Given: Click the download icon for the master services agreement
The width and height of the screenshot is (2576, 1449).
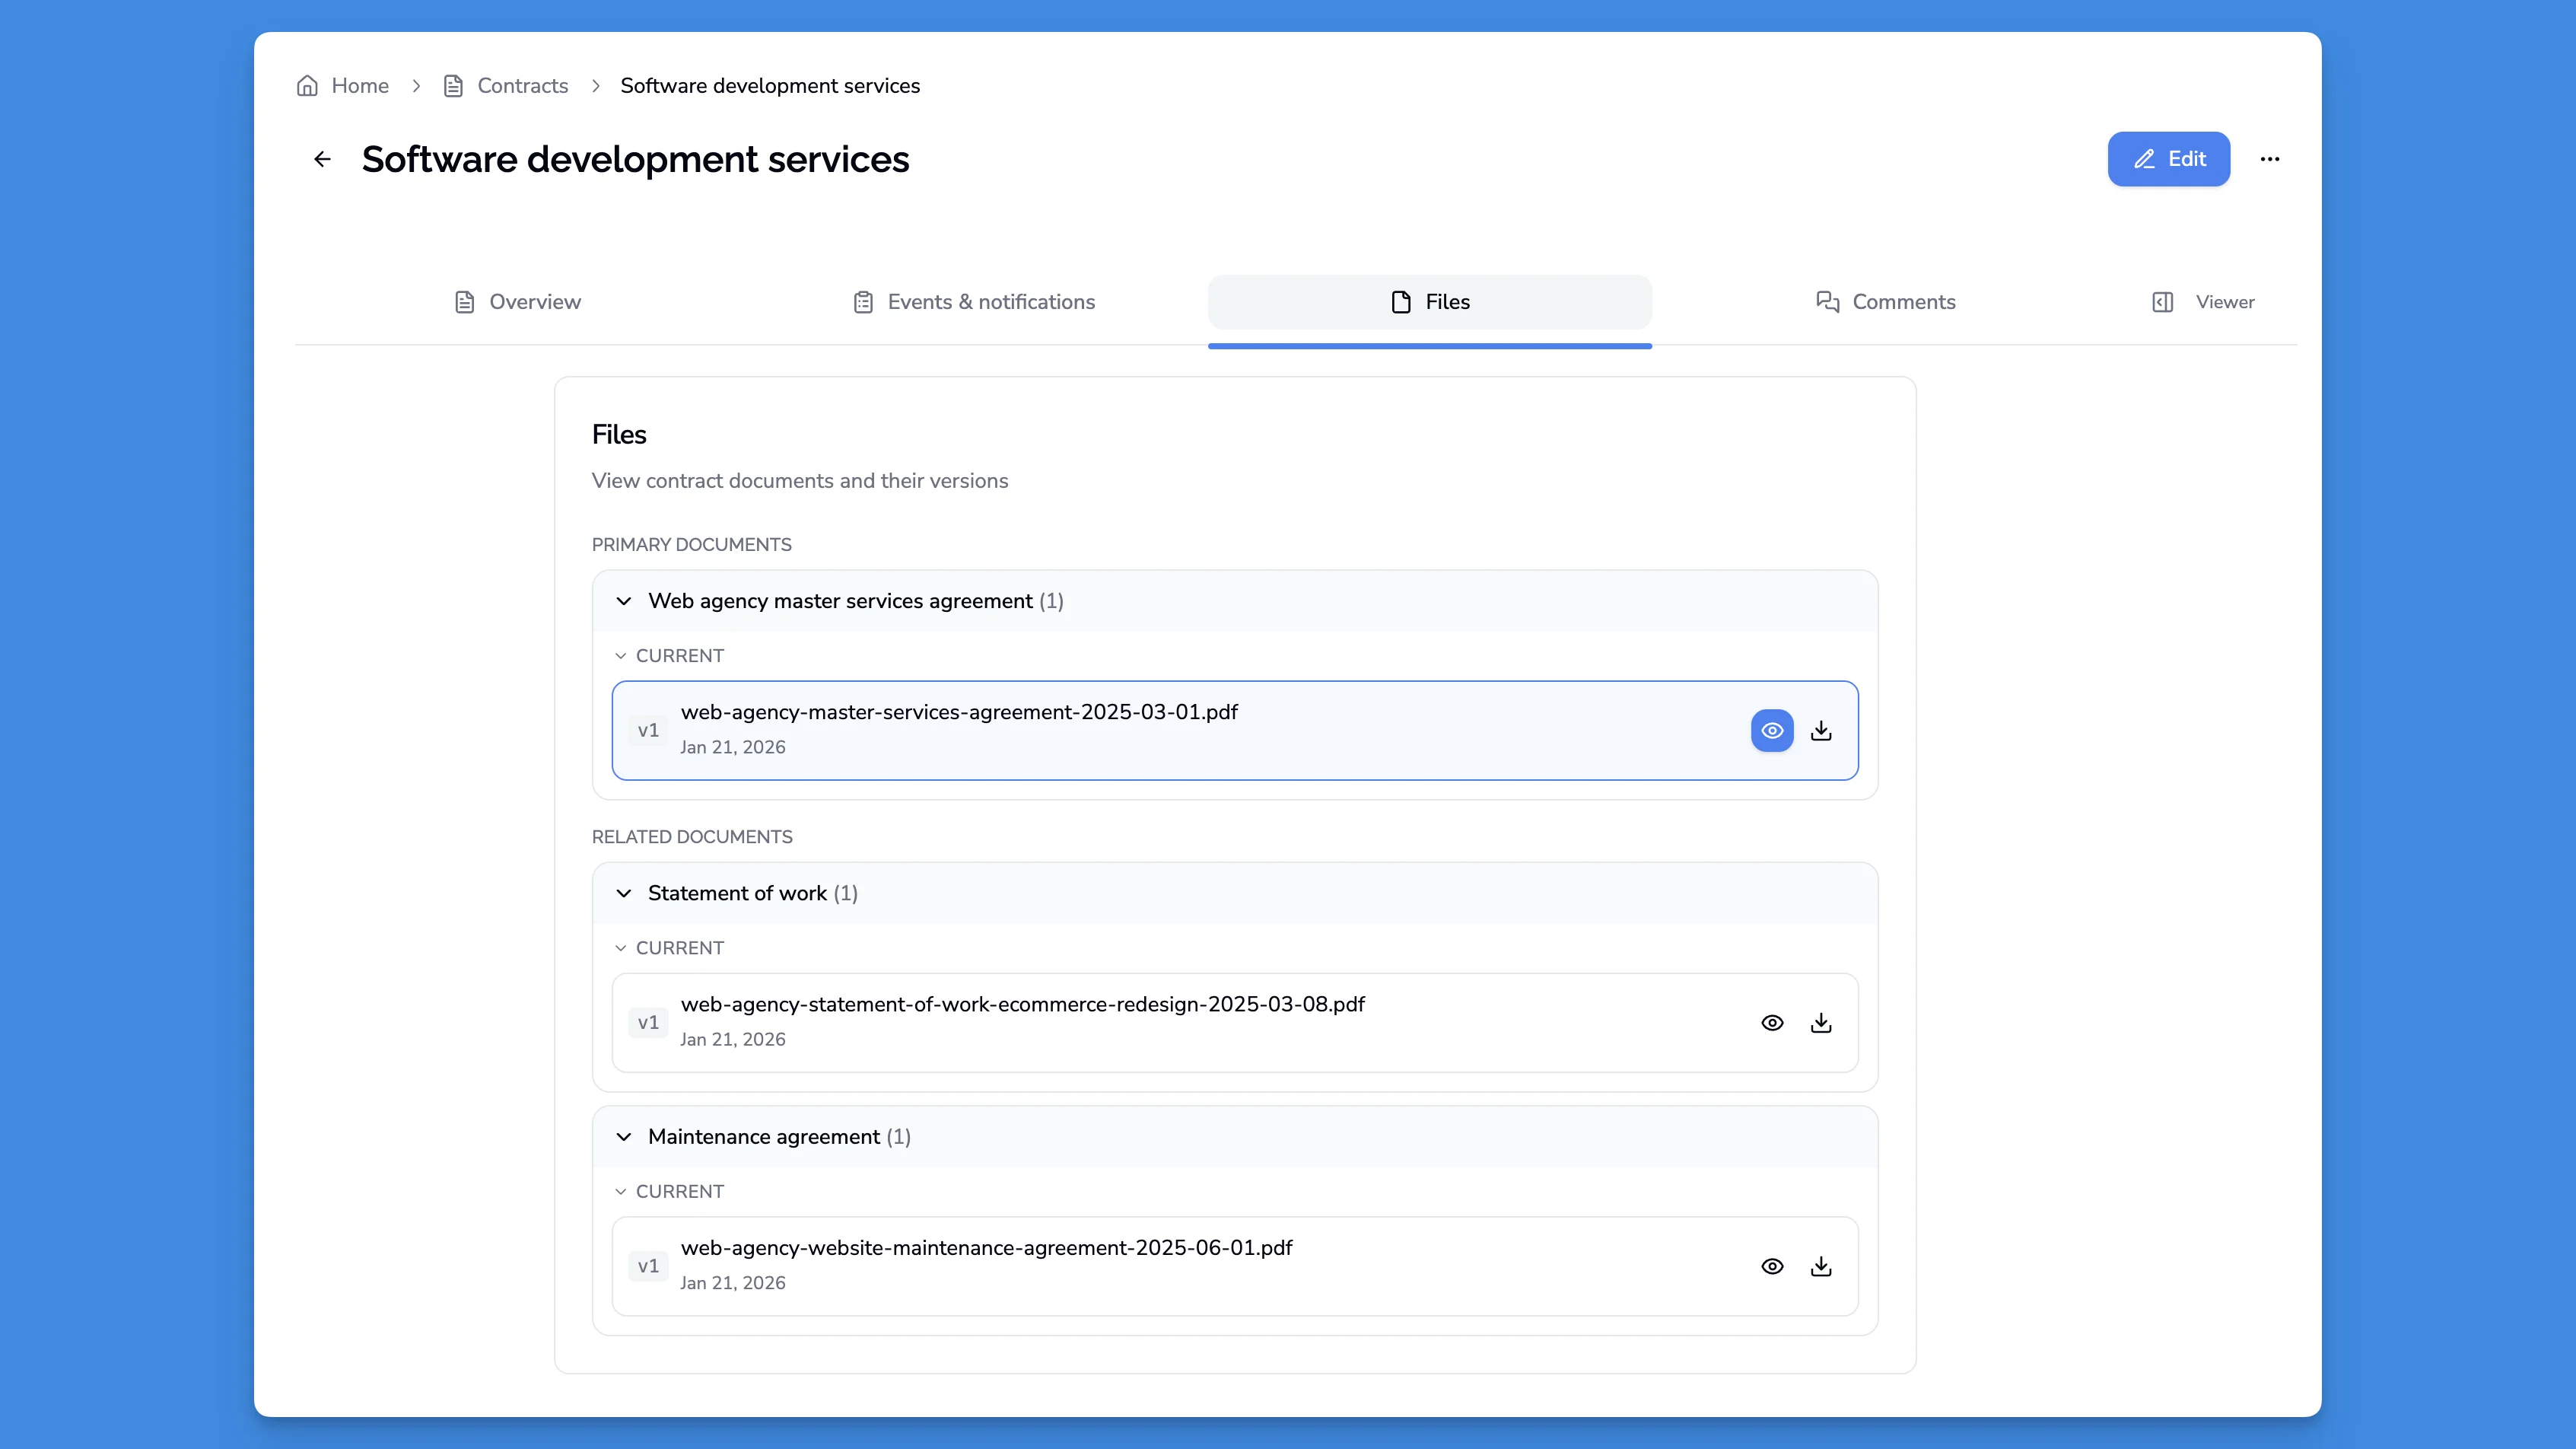Looking at the screenshot, I should (x=1821, y=730).
